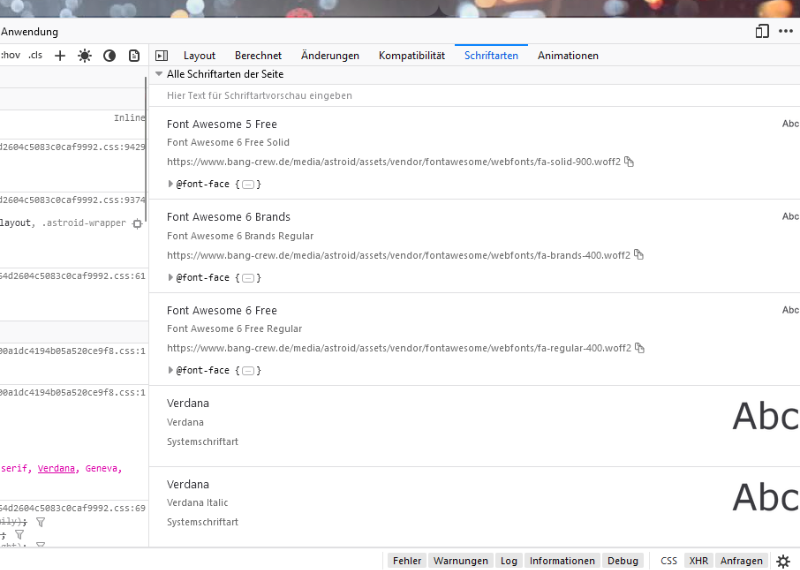Click the fa-regular-400.woff2 font URL
The height and width of the screenshot is (570, 800).
[x=399, y=348]
